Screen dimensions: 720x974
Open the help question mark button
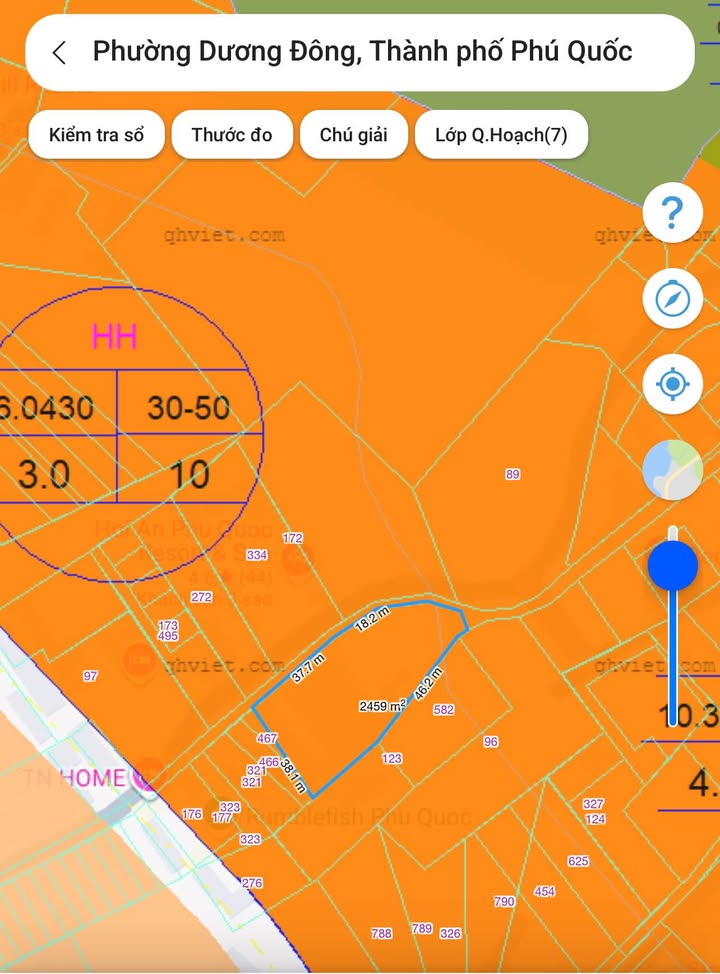[x=672, y=212]
